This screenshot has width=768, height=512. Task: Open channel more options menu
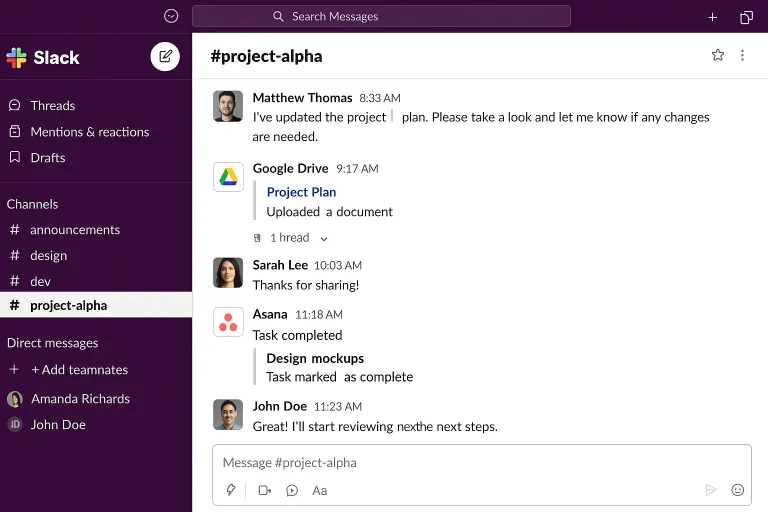743,55
